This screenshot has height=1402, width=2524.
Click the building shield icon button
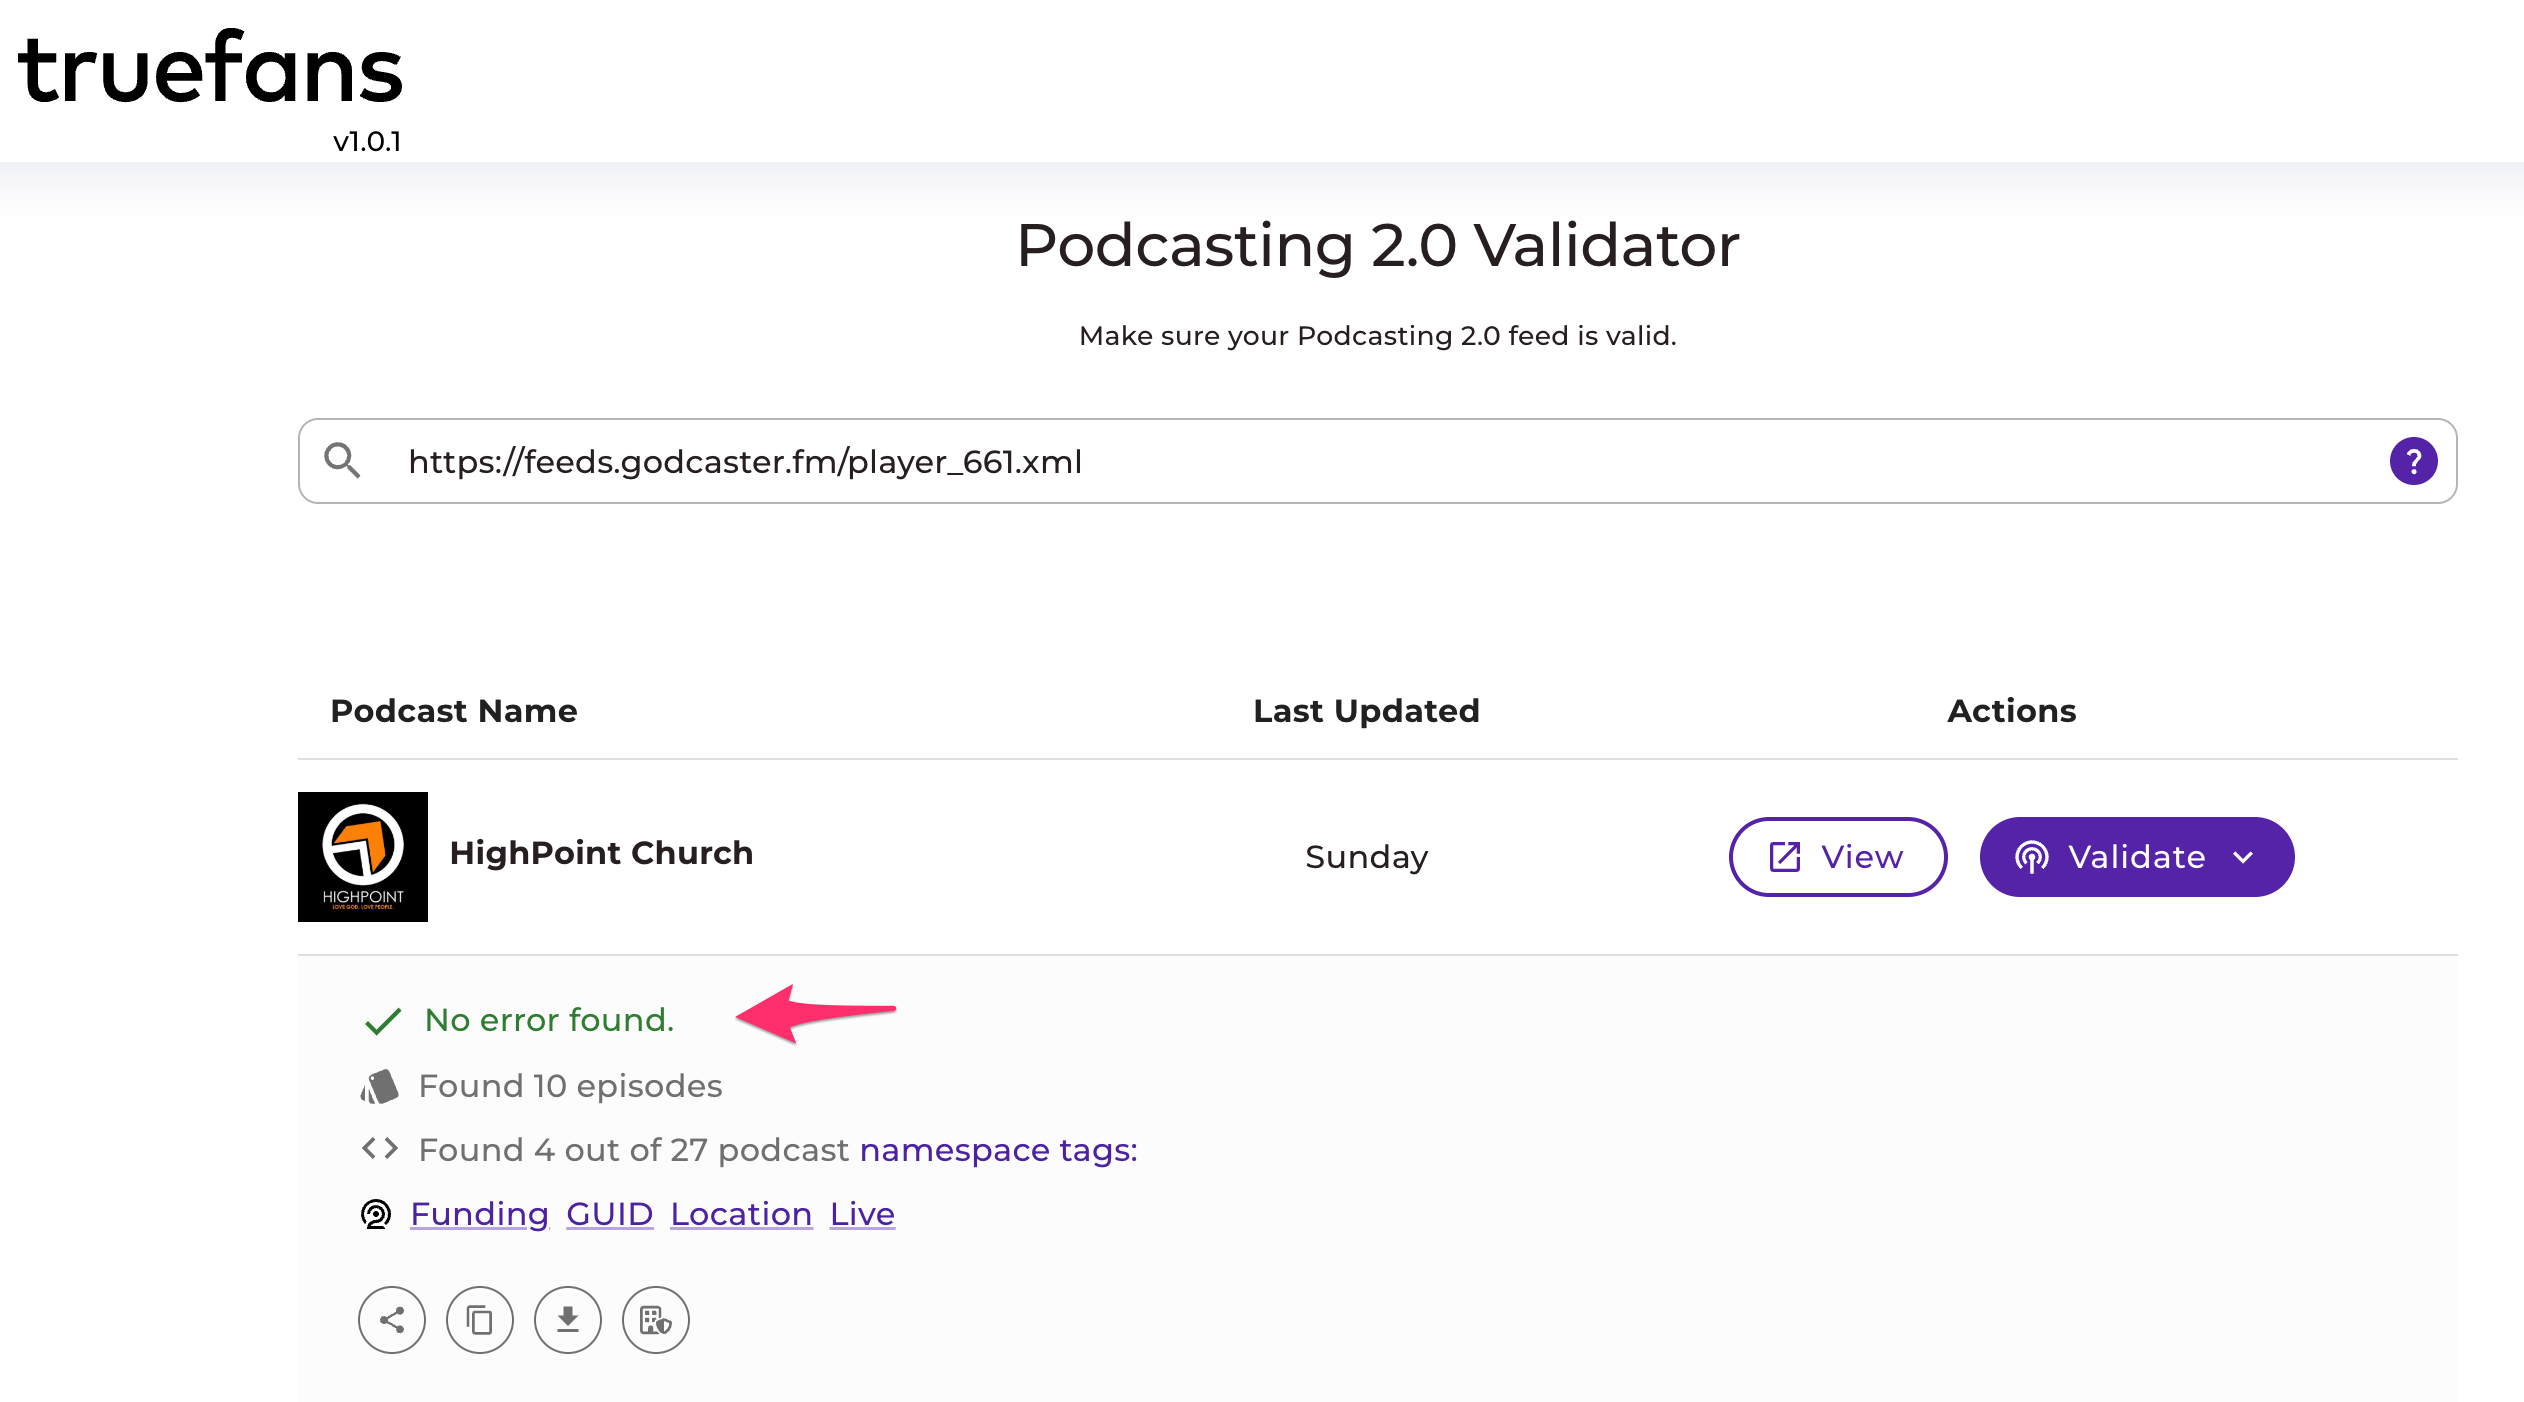[x=656, y=1320]
